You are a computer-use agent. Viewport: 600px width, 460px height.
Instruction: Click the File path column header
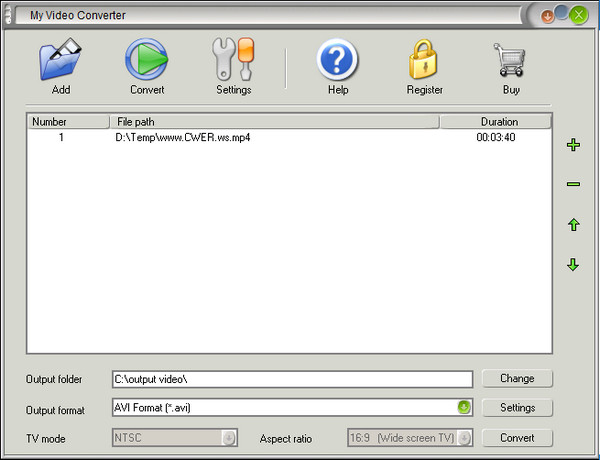point(273,122)
